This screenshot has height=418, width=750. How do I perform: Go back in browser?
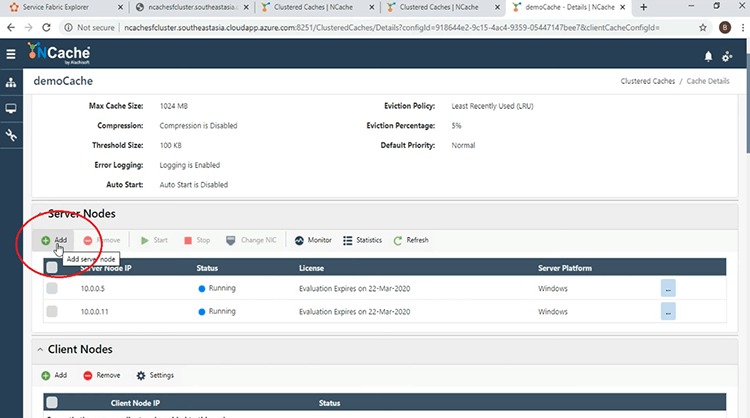point(11,28)
